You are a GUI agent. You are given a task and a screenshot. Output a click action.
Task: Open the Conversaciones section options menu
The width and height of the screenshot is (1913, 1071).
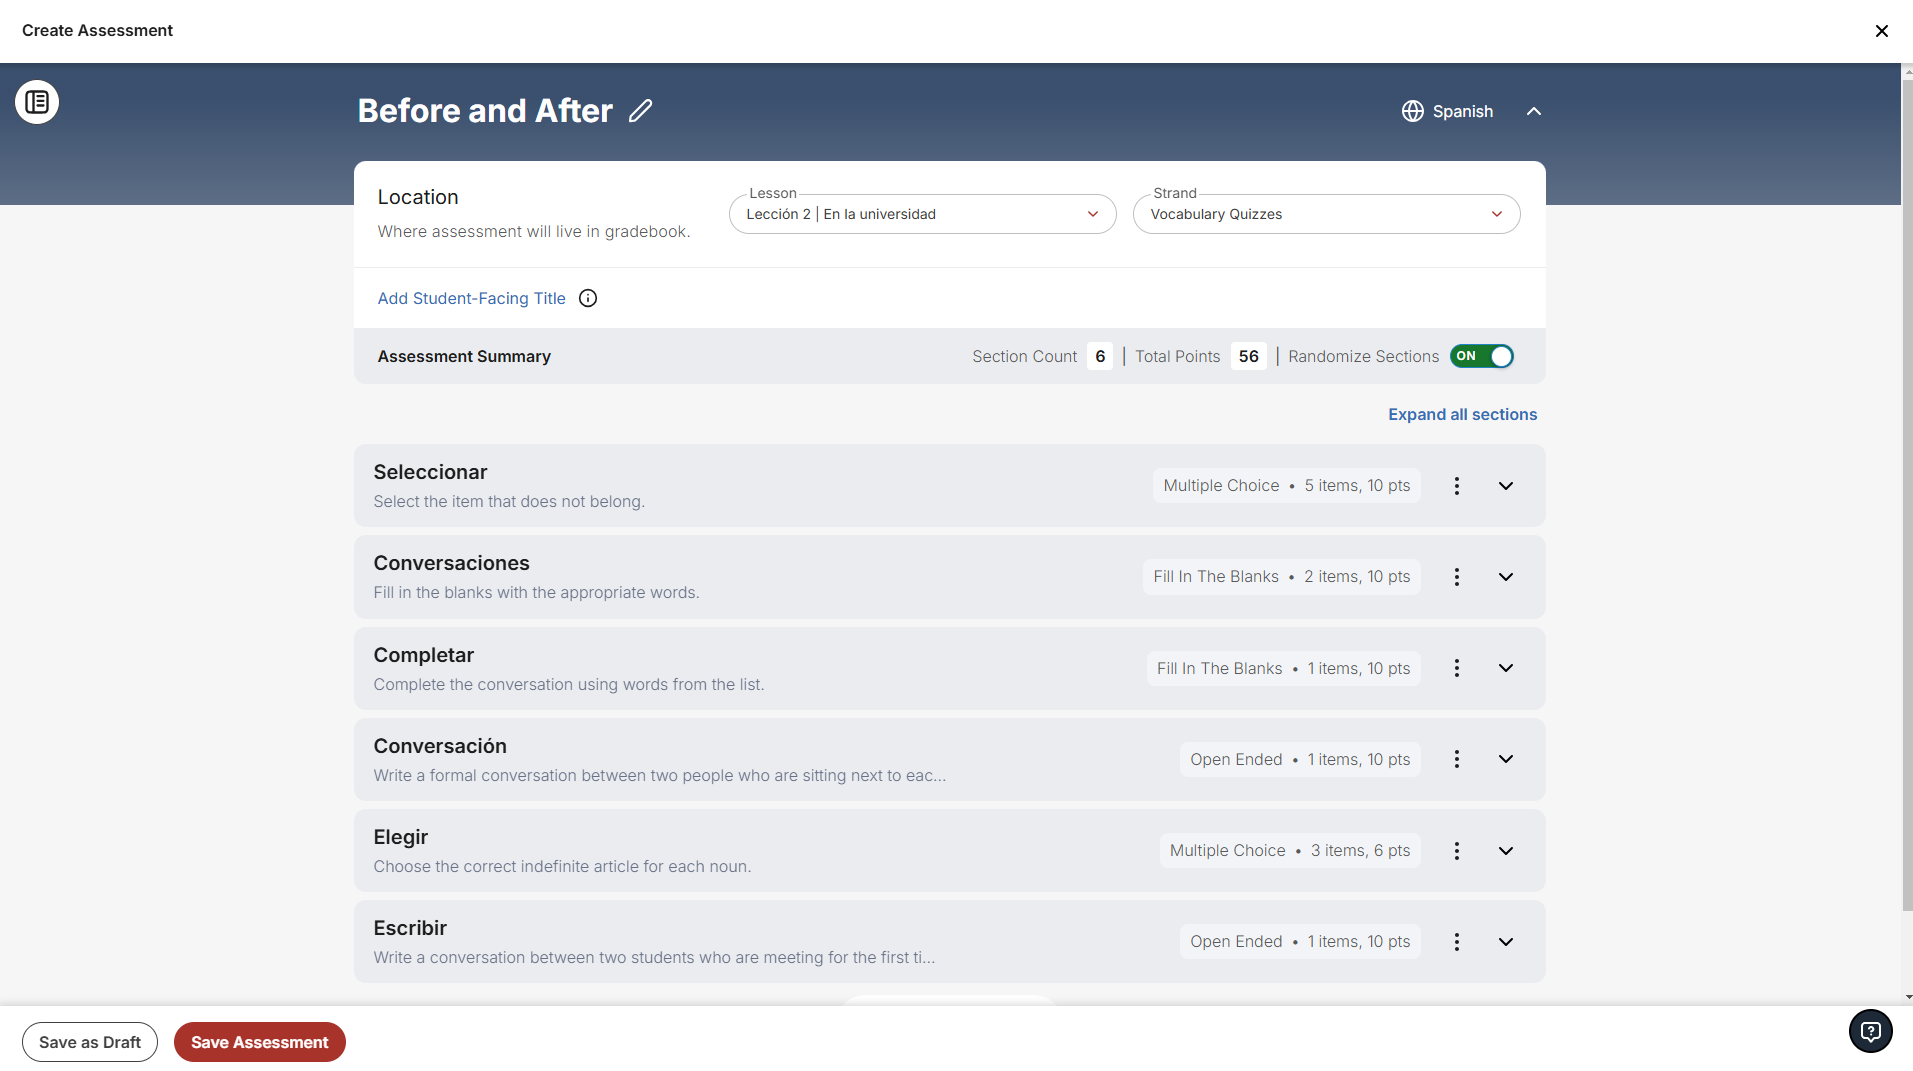[x=1456, y=577]
